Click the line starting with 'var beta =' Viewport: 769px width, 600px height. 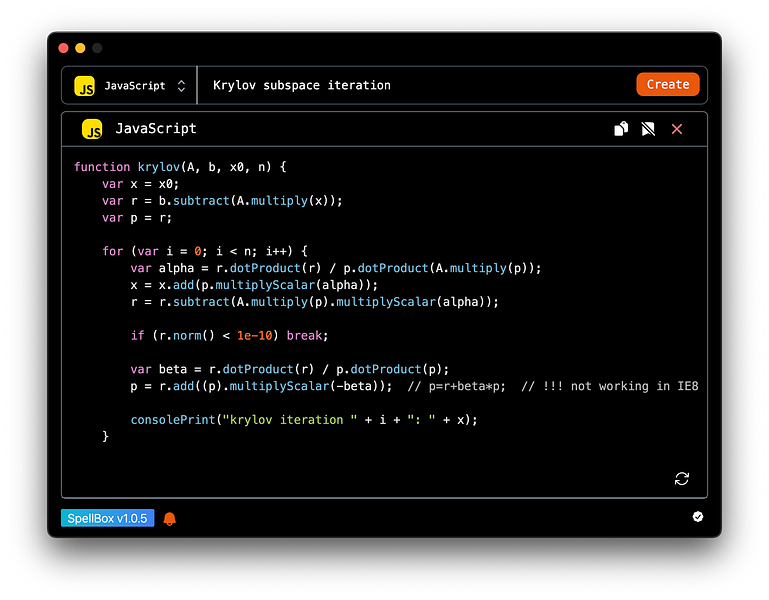tap(289, 369)
